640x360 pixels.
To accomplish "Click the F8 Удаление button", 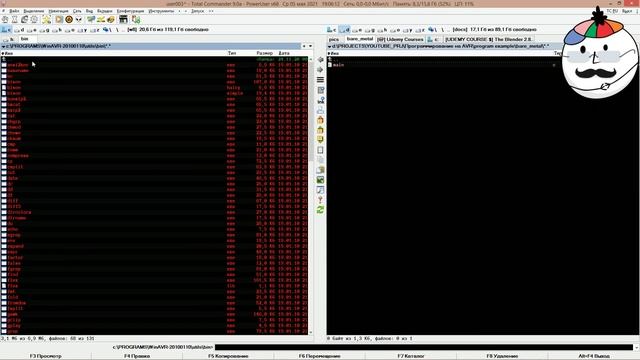I will [x=502, y=356].
